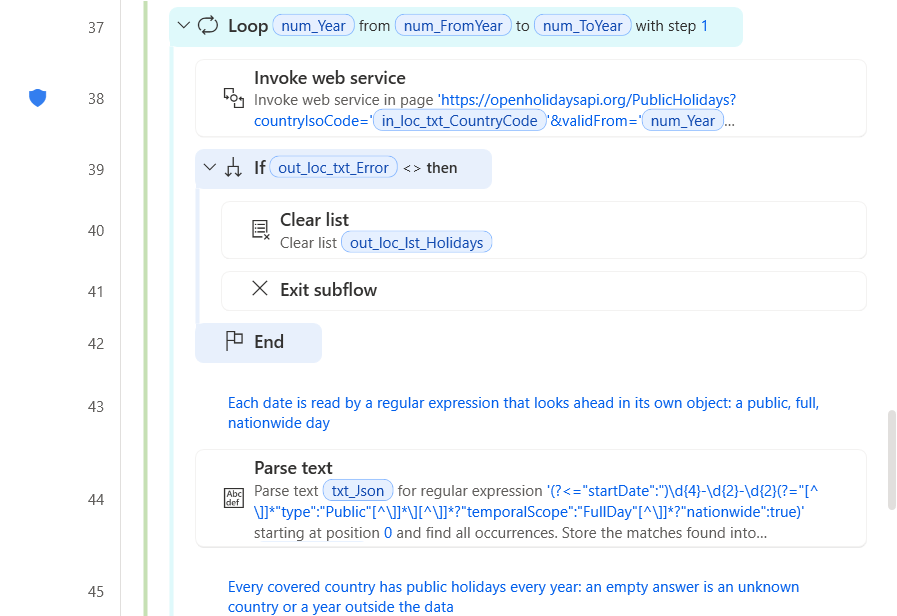Select the Invoke web service action title

coord(330,78)
